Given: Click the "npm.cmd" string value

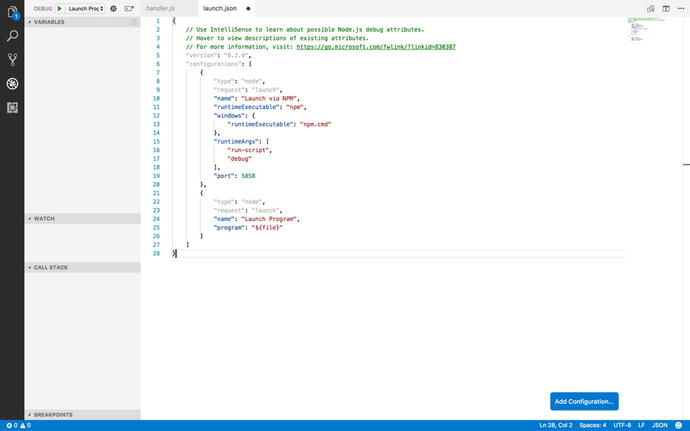Looking at the screenshot, I should (315, 124).
